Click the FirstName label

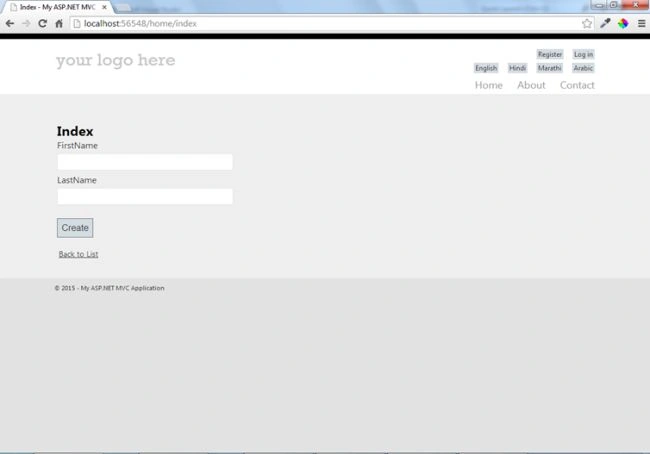pyautogui.click(x=78, y=146)
